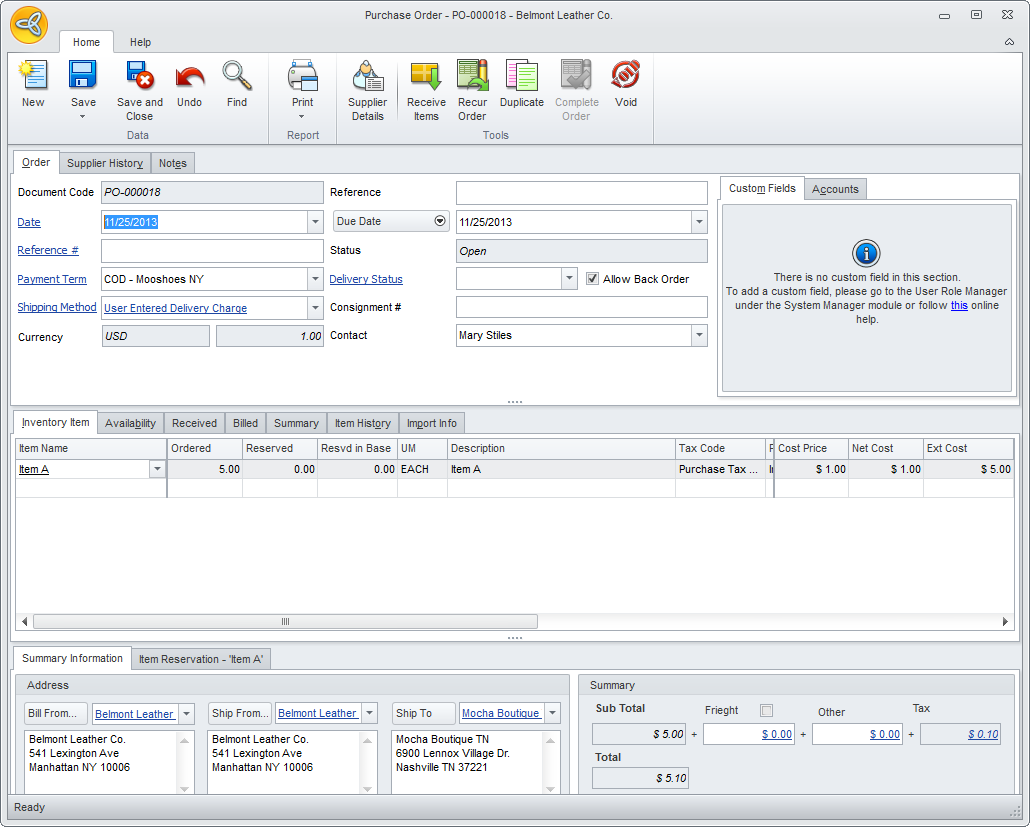The height and width of the screenshot is (827, 1030).
Task: Click the Save and Close icon
Action: (x=139, y=76)
